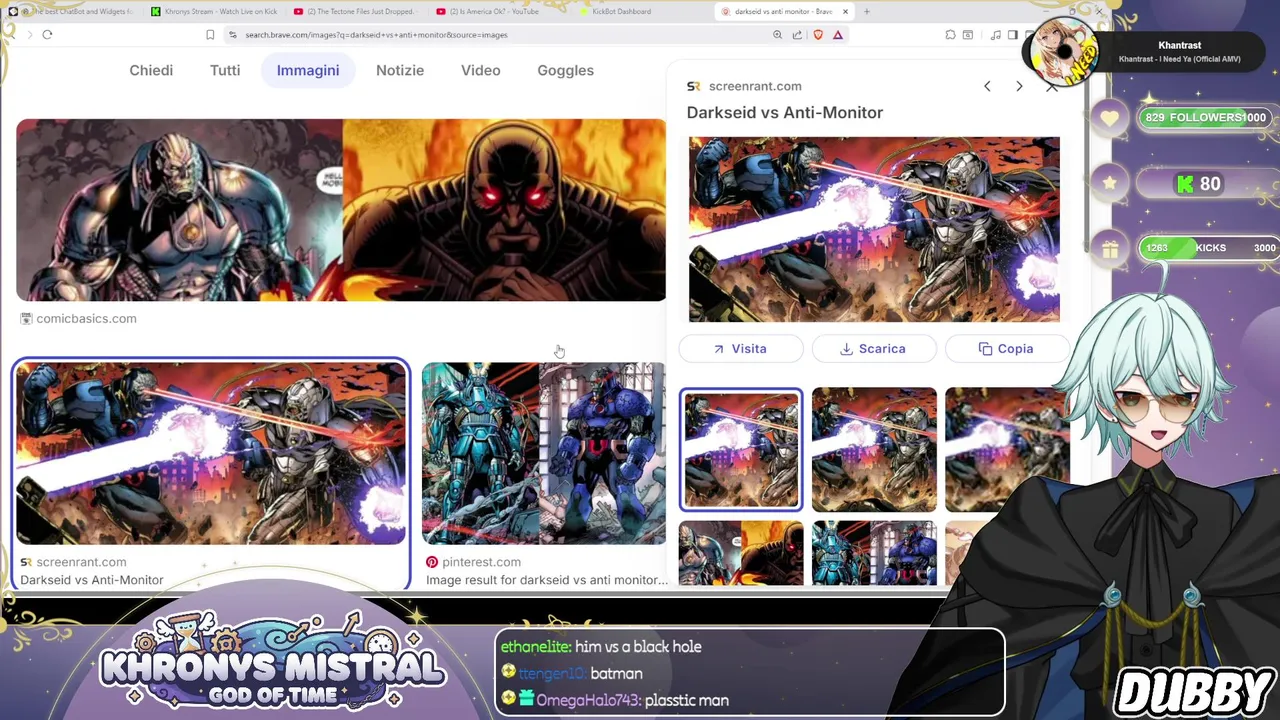Open the extensions puzzle icon
Viewport: 1280px width, 720px height.
(950, 35)
